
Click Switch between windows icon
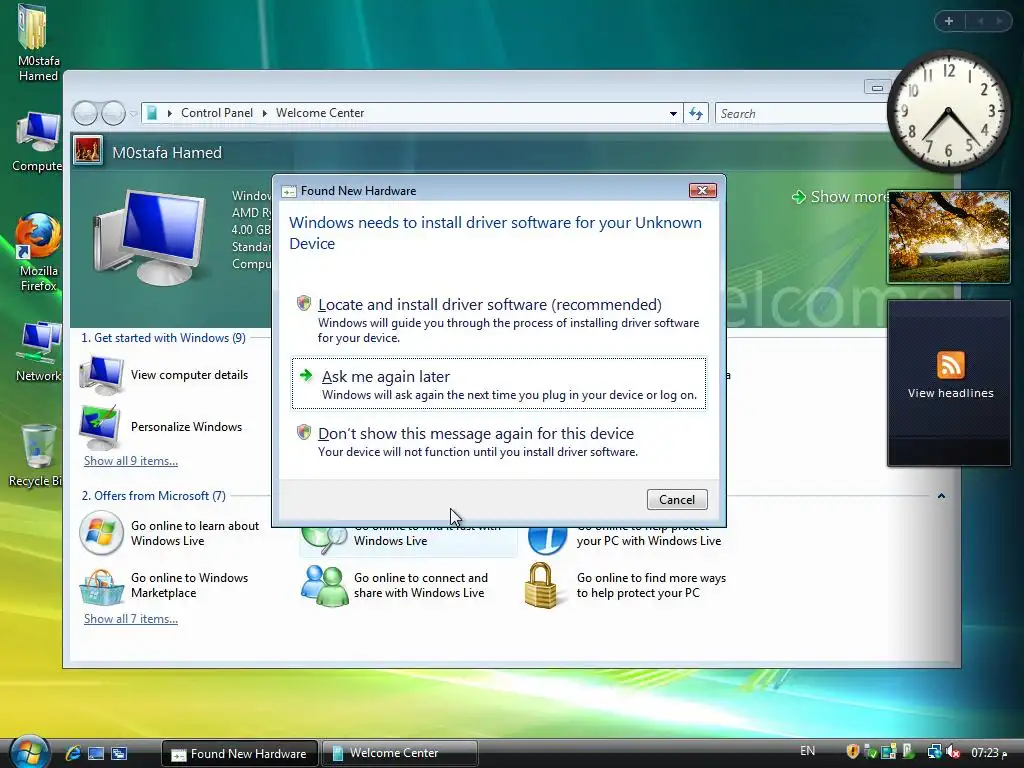coord(119,753)
